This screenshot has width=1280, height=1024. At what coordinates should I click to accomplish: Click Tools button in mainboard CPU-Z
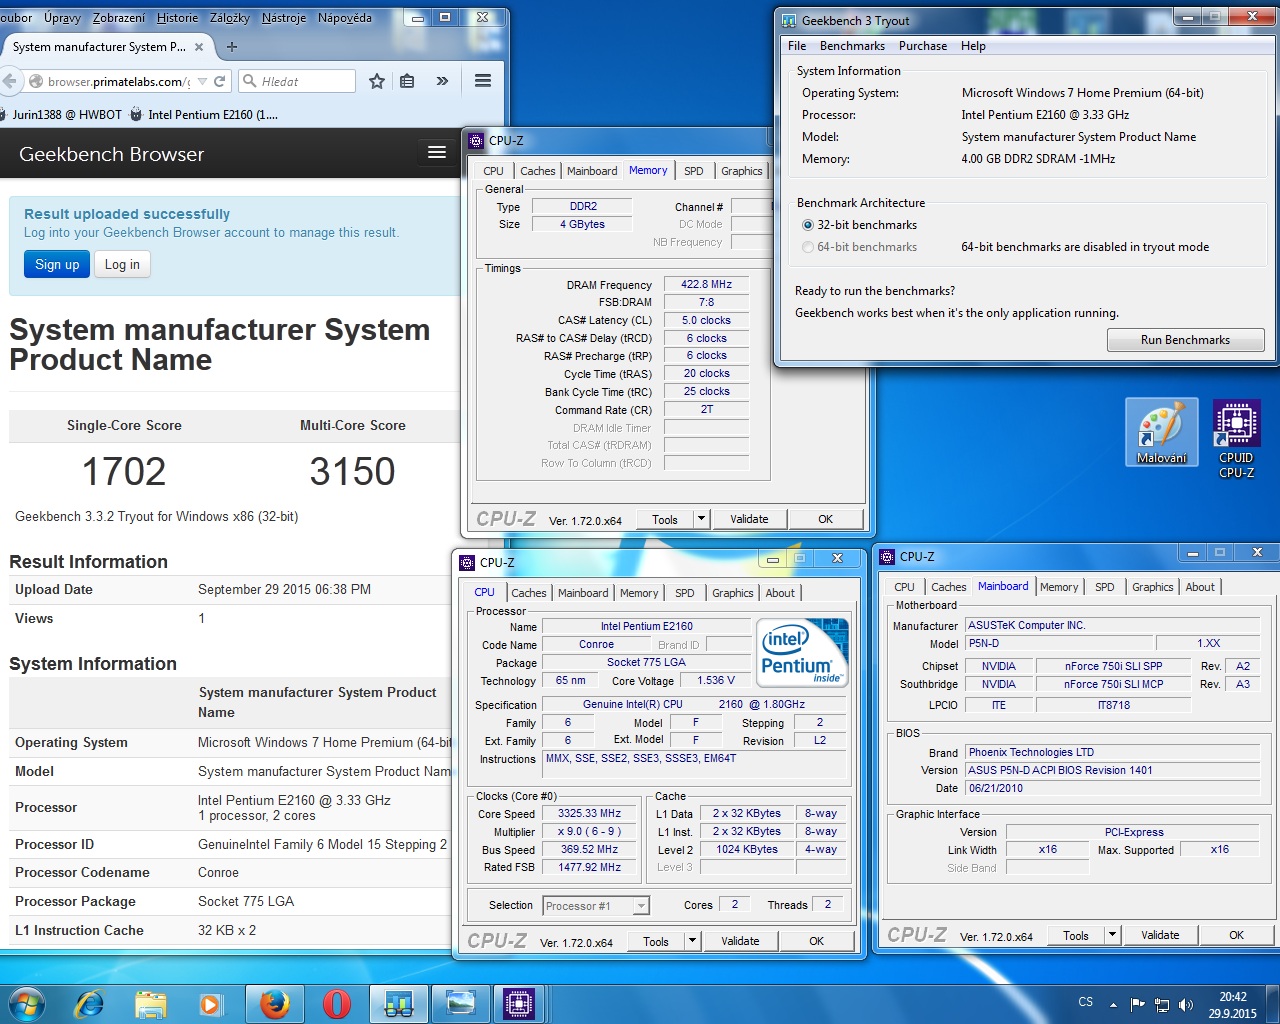coord(1076,935)
